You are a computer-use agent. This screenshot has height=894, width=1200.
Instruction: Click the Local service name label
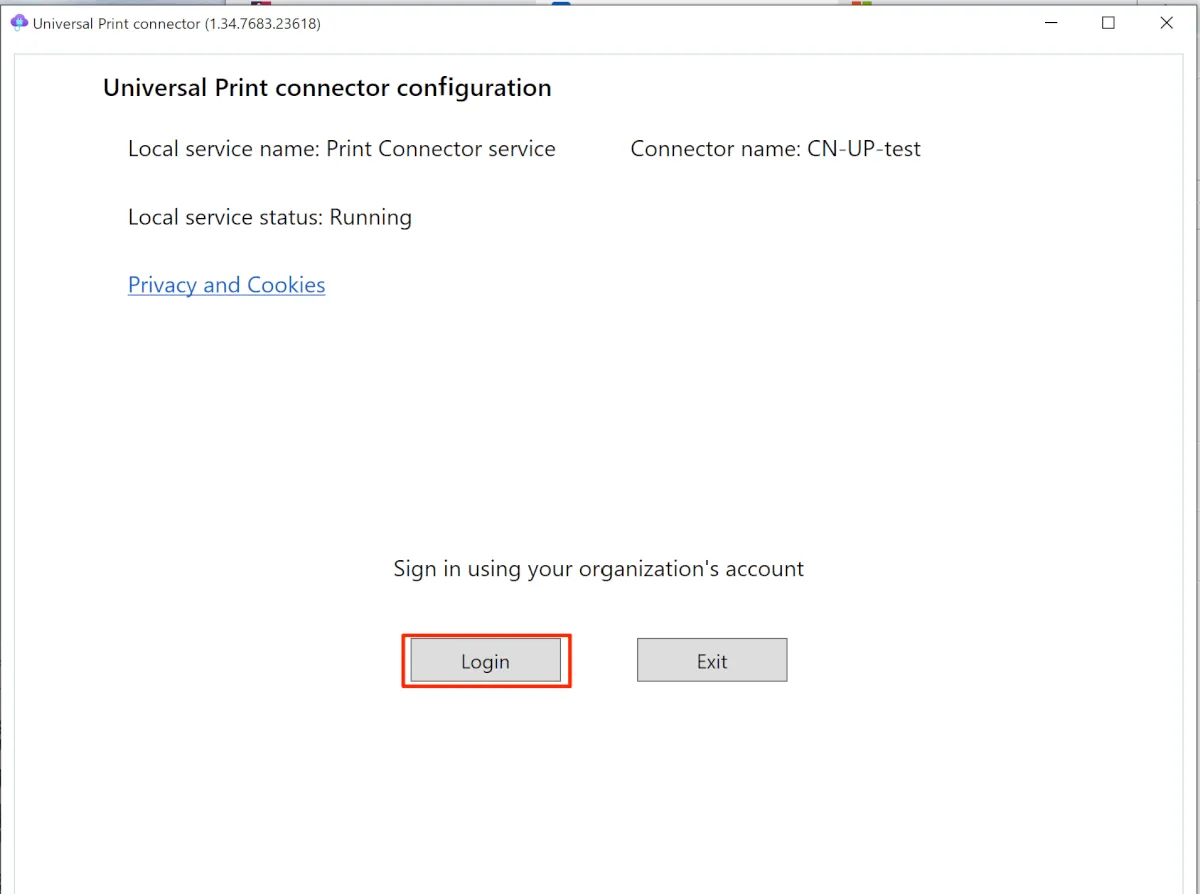point(223,149)
